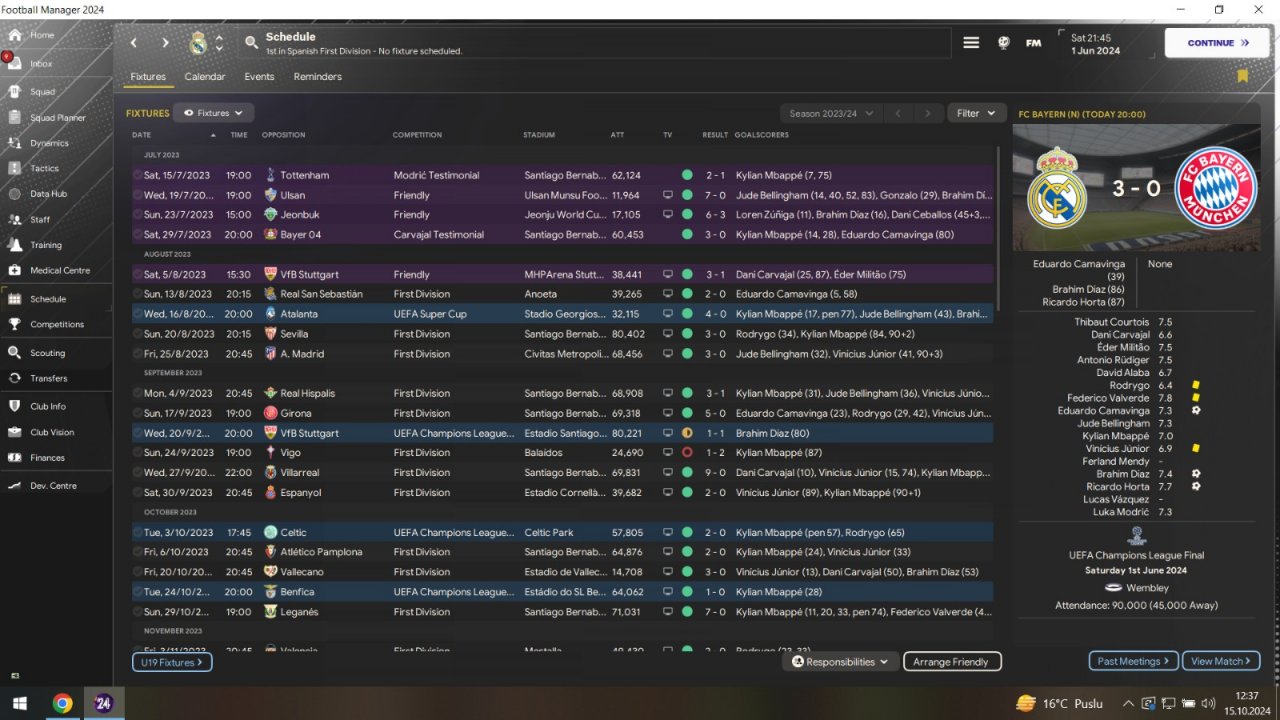Click the View Match button
Screen dimensions: 1280x720
[1221, 661]
